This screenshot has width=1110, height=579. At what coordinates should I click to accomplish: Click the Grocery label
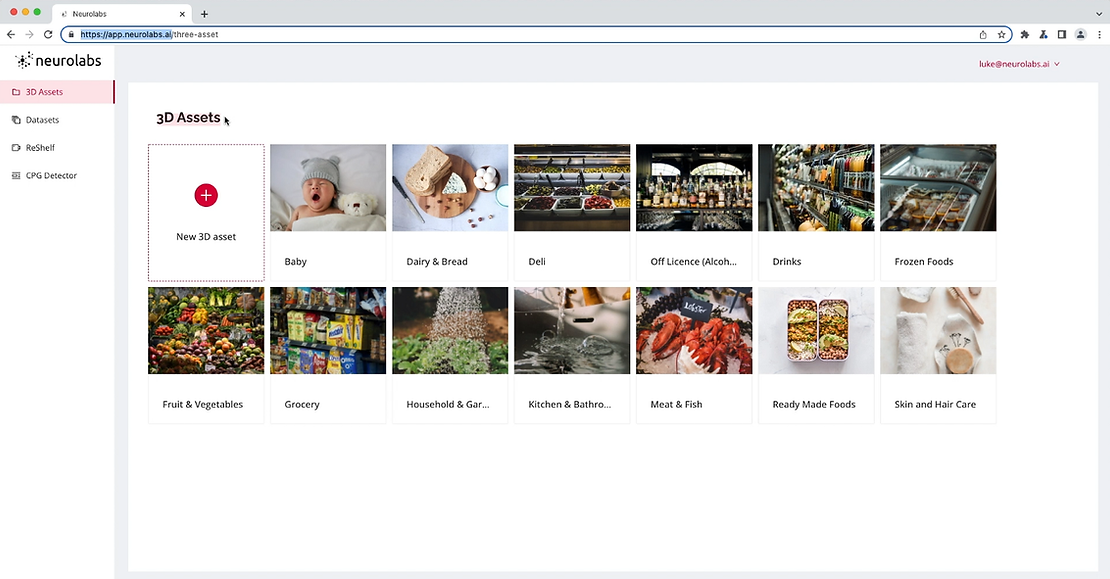(302, 404)
